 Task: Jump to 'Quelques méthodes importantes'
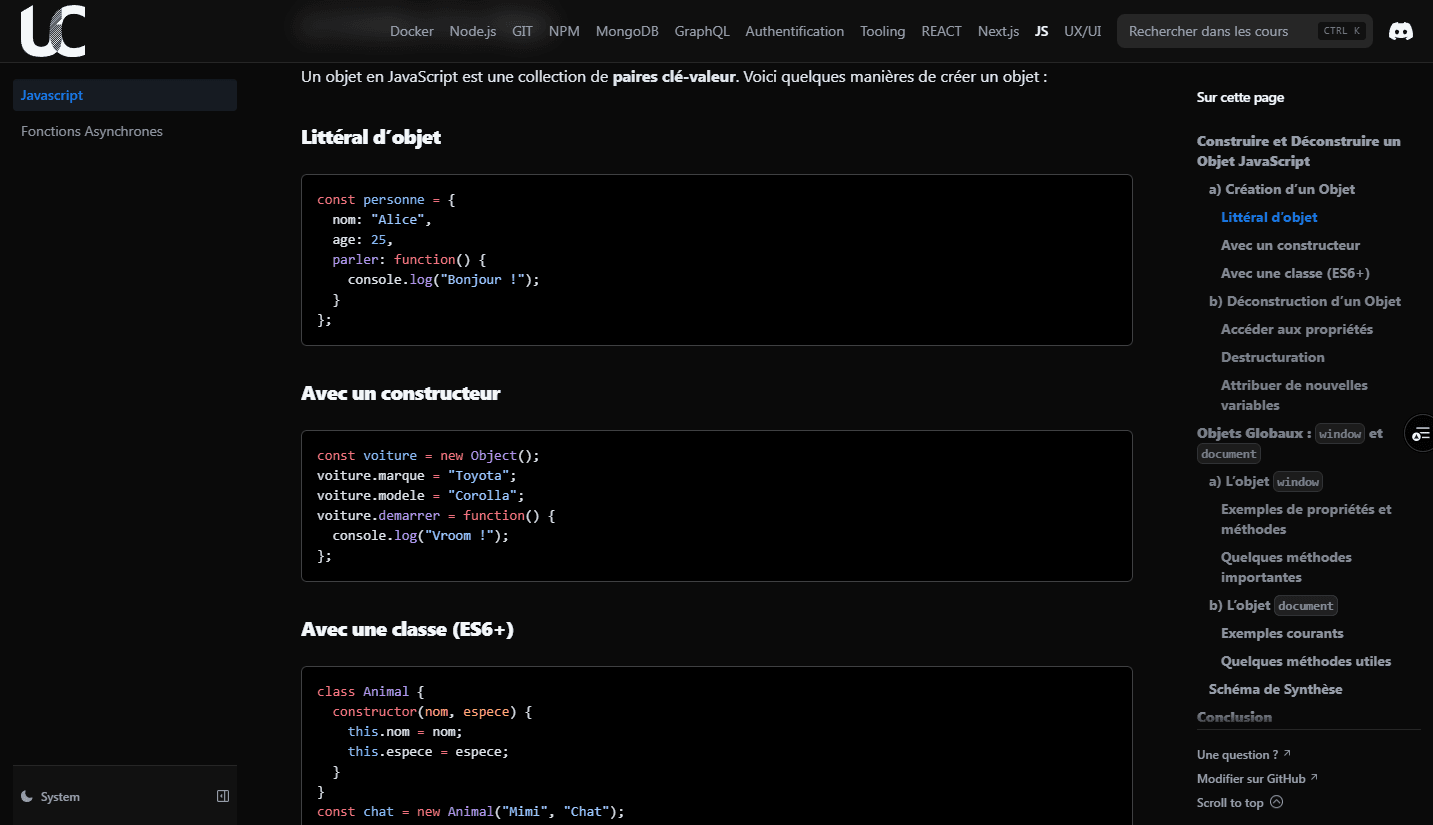pos(1286,567)
